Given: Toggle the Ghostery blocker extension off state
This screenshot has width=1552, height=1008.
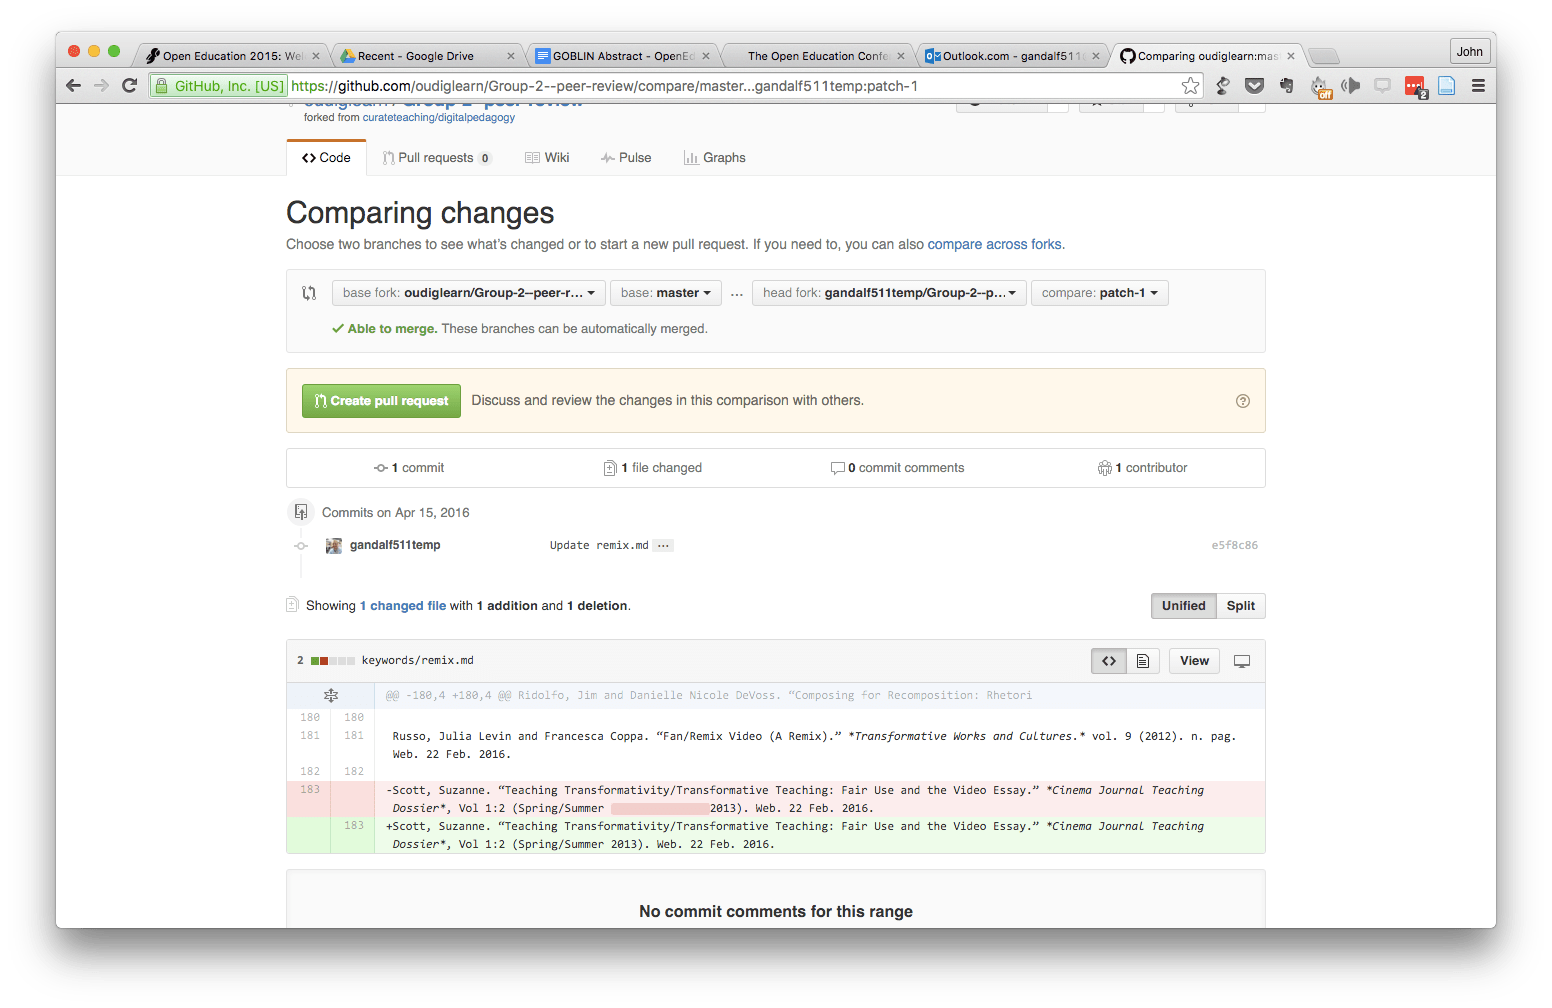Looking at the screenshot, I should (x=1320, y=86).
